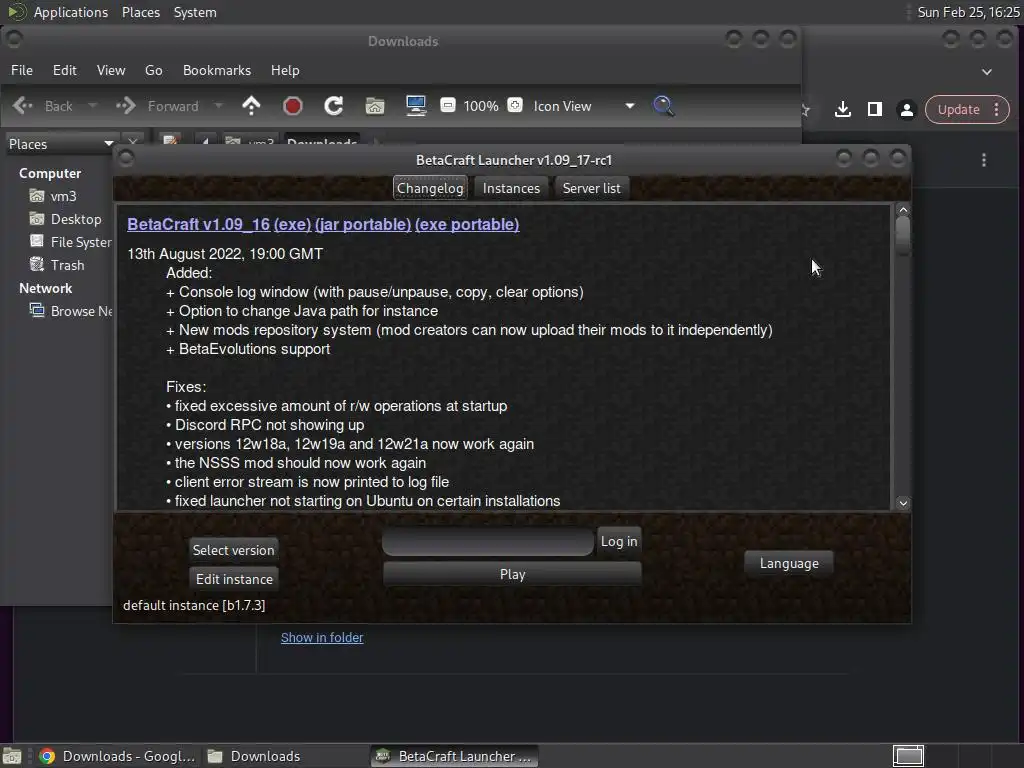Switch to the Changelog tab

click(430, 188)
